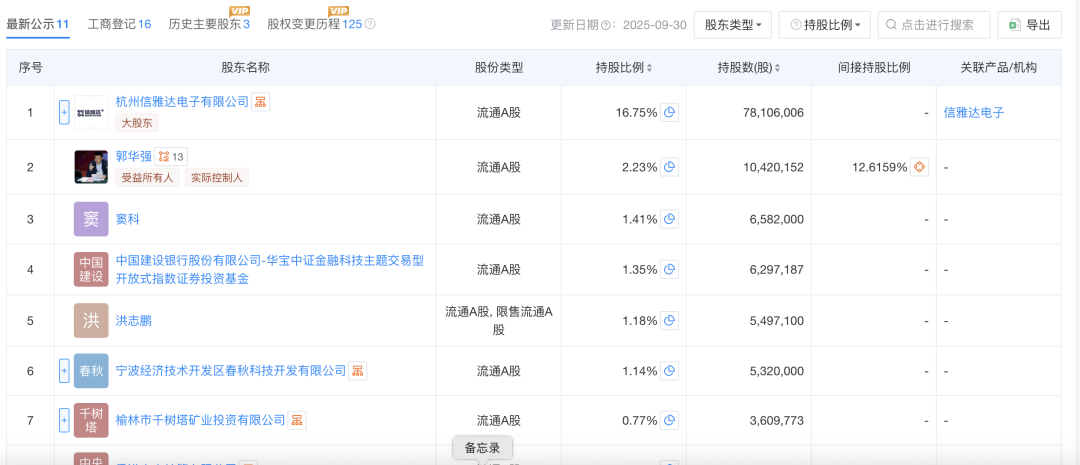1080x465 pixels.
Task: Click the 大股东 tag
Action: [x=138, y=123]
